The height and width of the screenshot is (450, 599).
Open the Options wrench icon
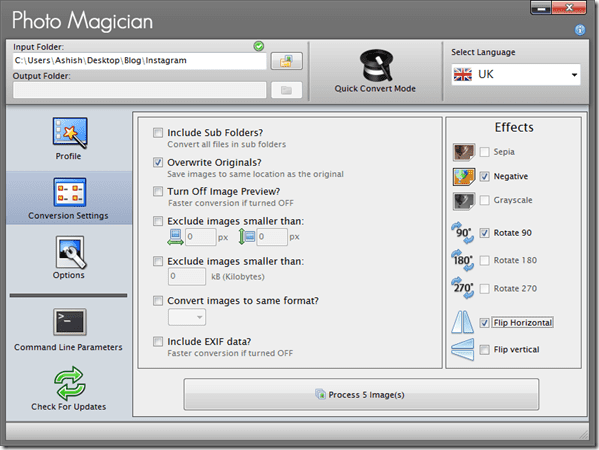pyautogui.click(x=70, y=253)
